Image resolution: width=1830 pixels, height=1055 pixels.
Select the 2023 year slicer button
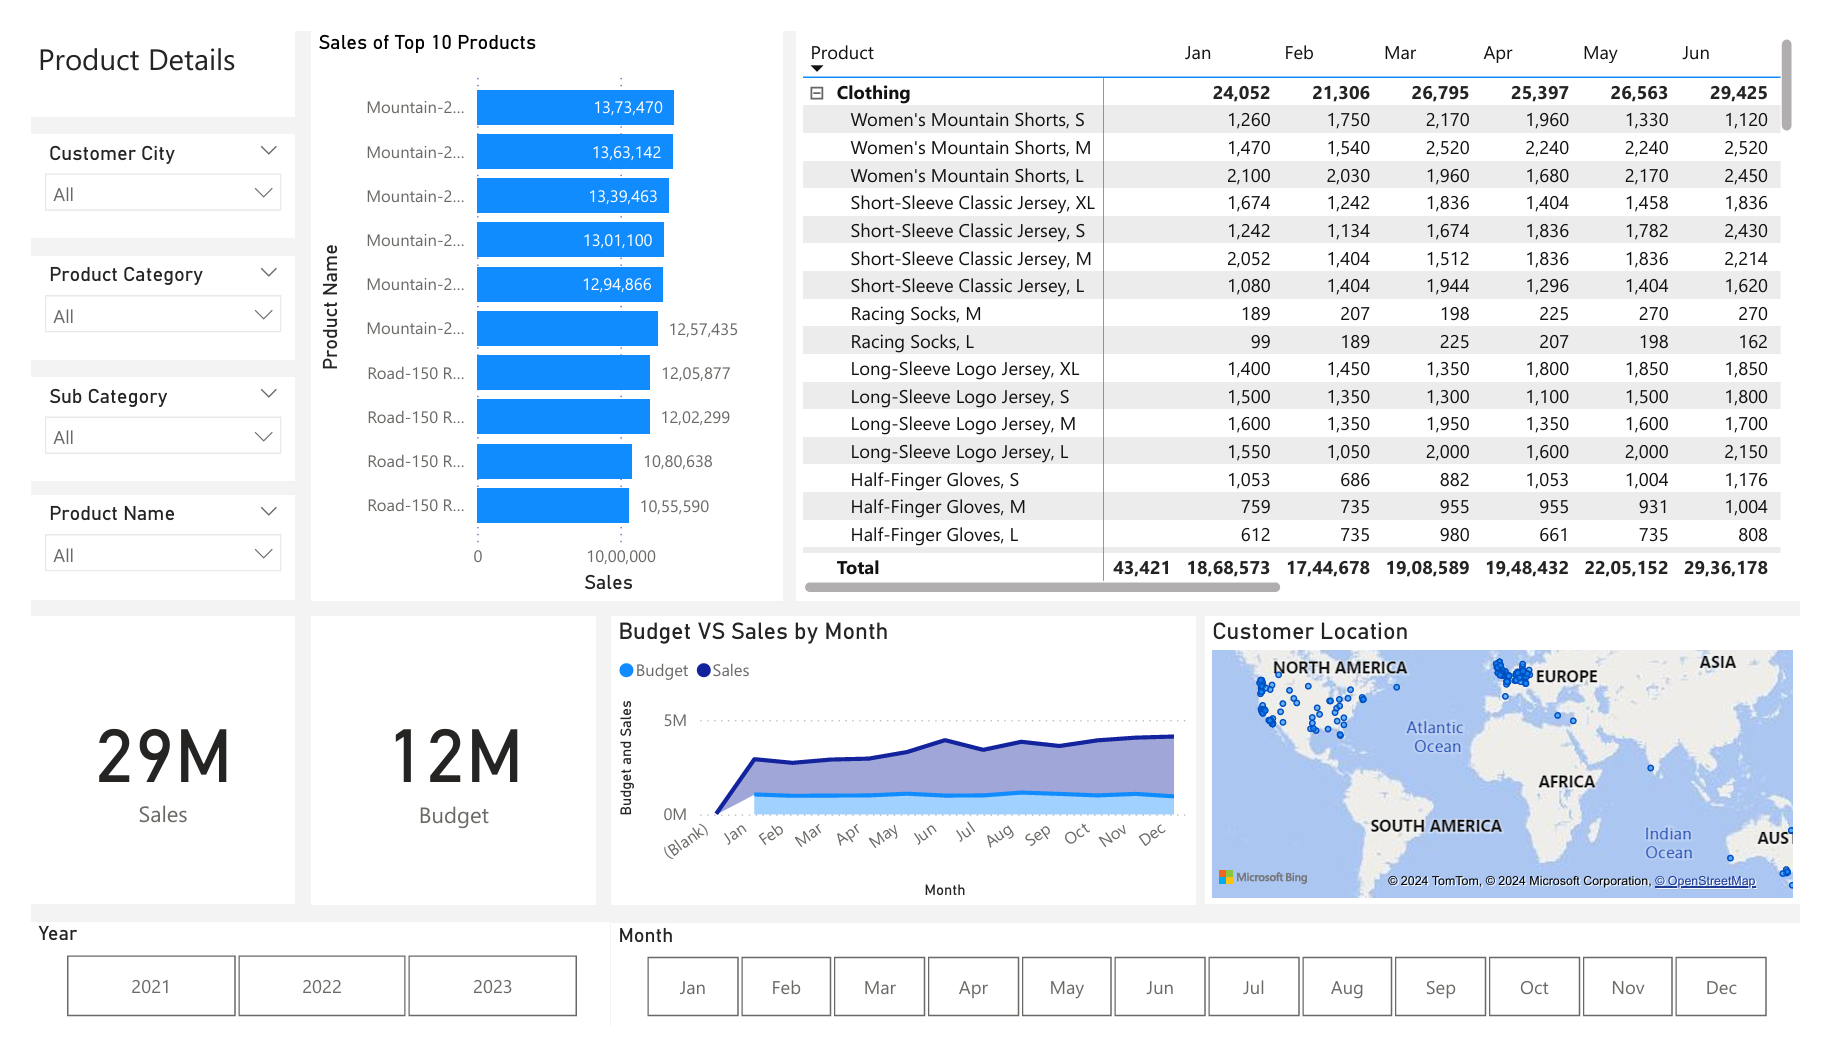pyautogui.click(x=492, y=986)
